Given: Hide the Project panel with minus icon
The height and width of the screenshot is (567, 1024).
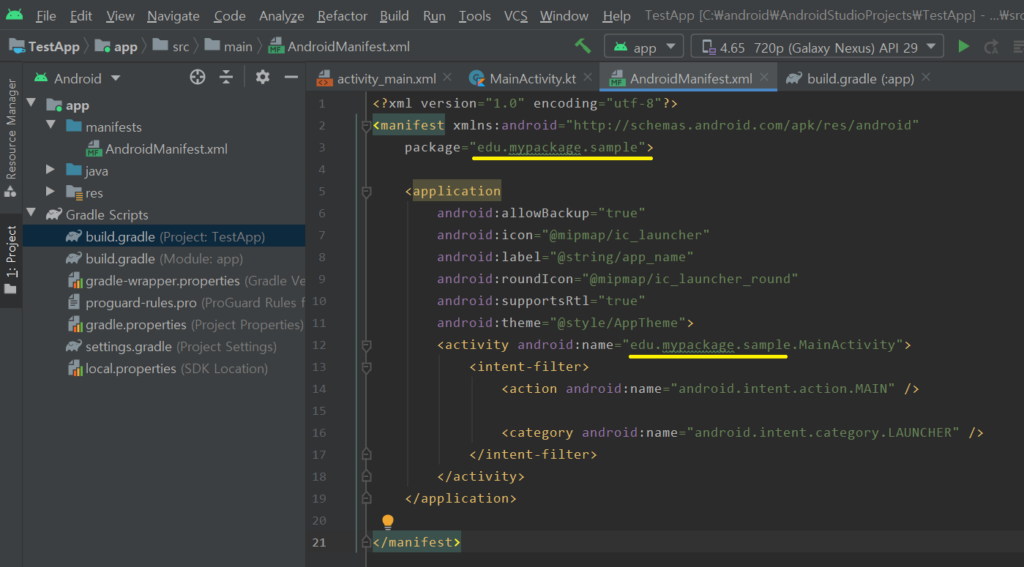Looking at the screenshot, I should [x=291, y=78].
